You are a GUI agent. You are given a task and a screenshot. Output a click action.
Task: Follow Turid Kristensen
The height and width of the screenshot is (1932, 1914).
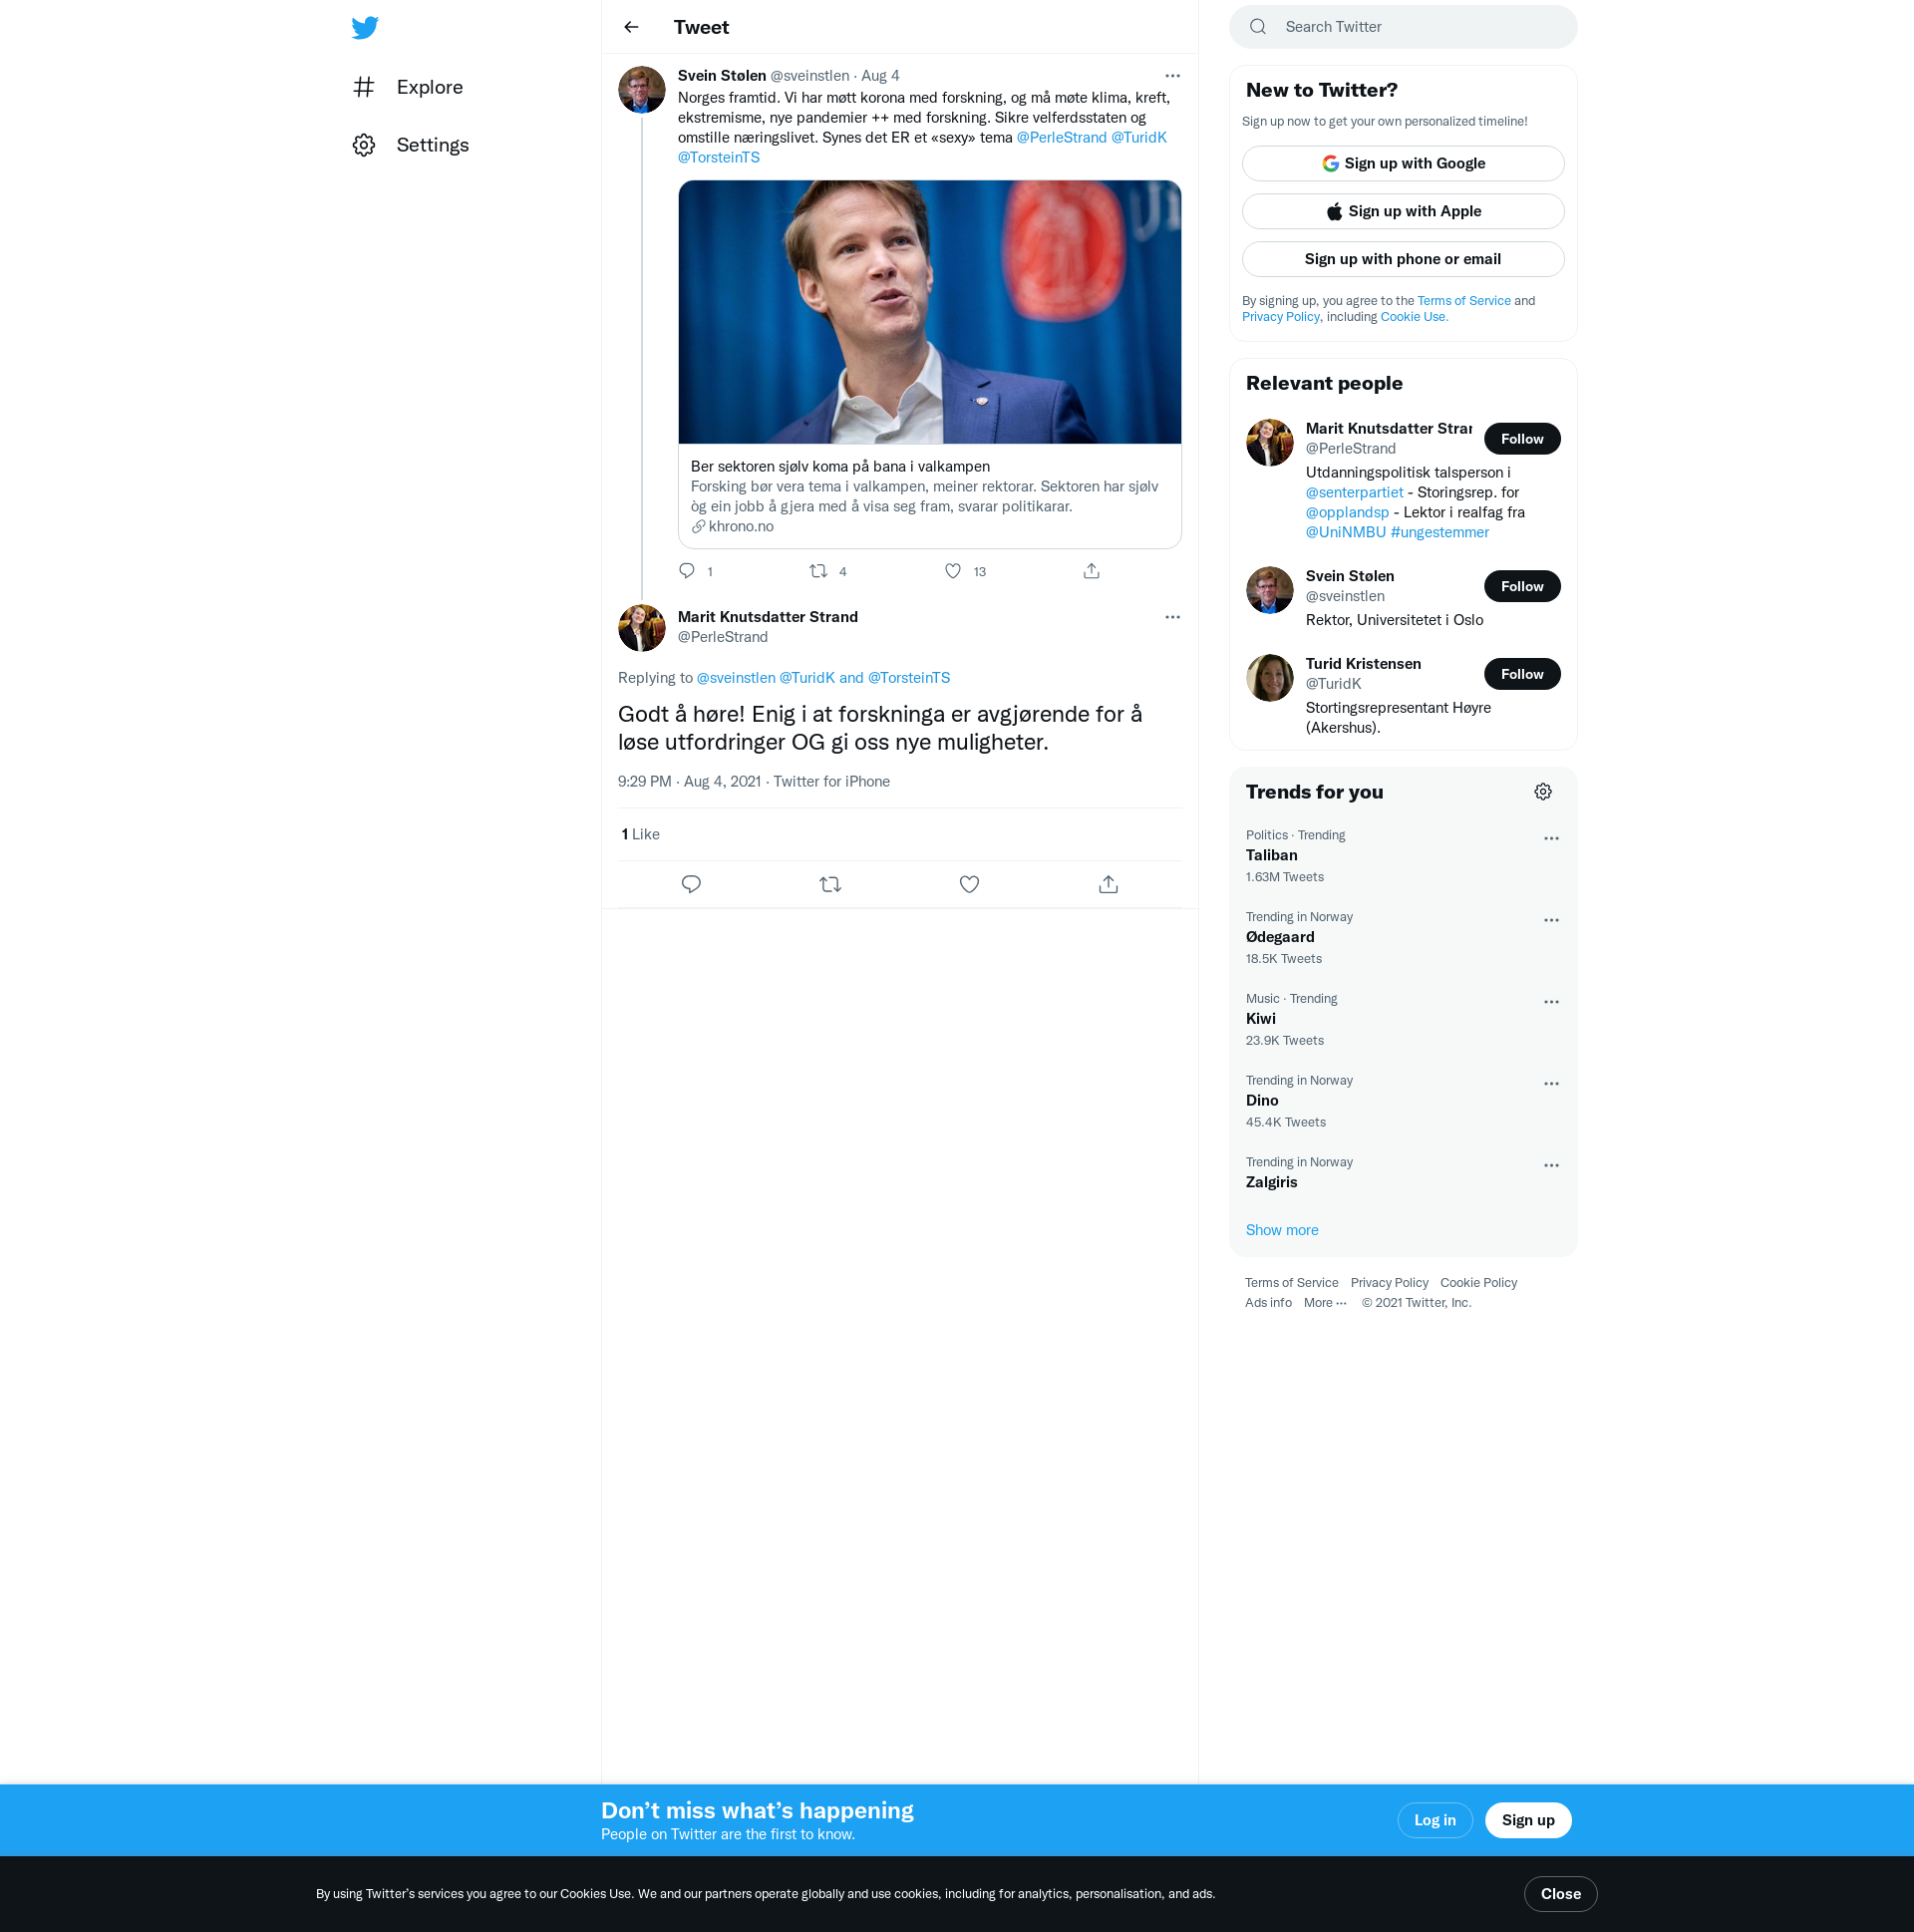1522,674
